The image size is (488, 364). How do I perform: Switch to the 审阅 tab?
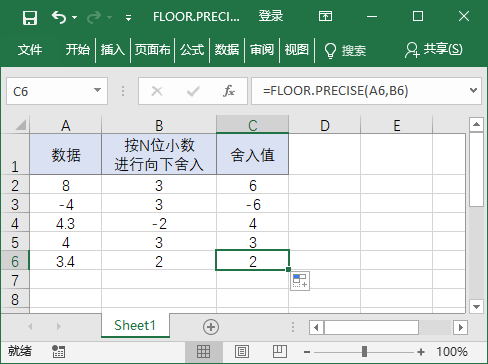pyautogui.click(x=262, y=50)
